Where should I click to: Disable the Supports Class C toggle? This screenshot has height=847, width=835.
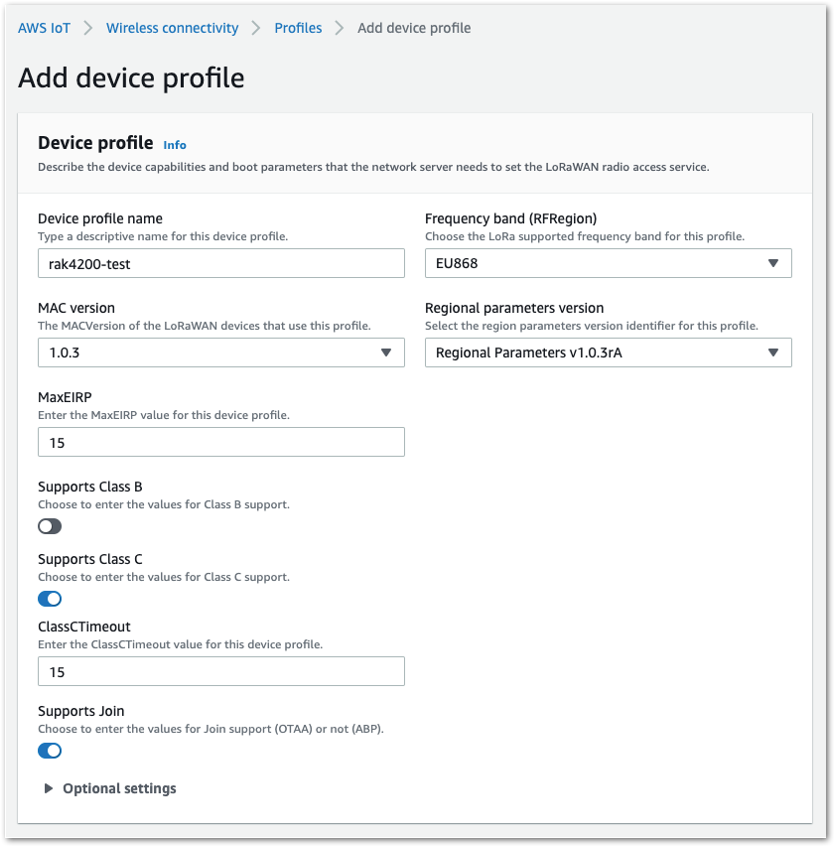click(x=50, y=599)
